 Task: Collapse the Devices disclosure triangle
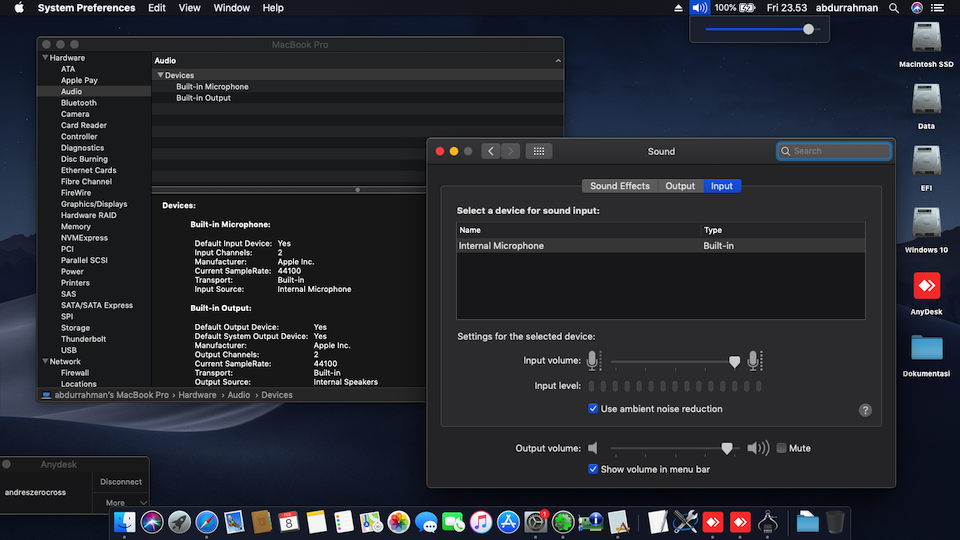click(x=160, y=76)
